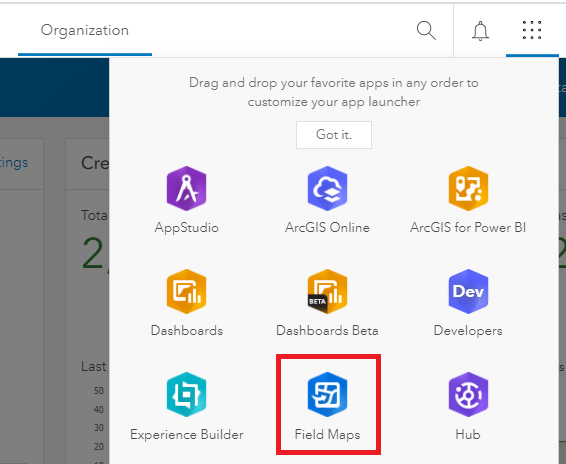The width and height of the screenshot is (566, 464).
Task: Click the ArcGIS Online label text
Action: point(327,227)
